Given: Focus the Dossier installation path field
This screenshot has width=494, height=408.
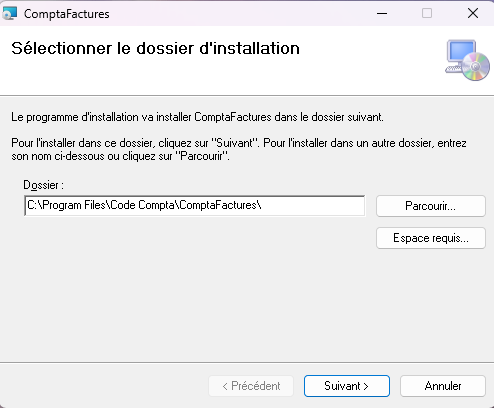Looking at the screenshot, I should [x=195, y=206].
